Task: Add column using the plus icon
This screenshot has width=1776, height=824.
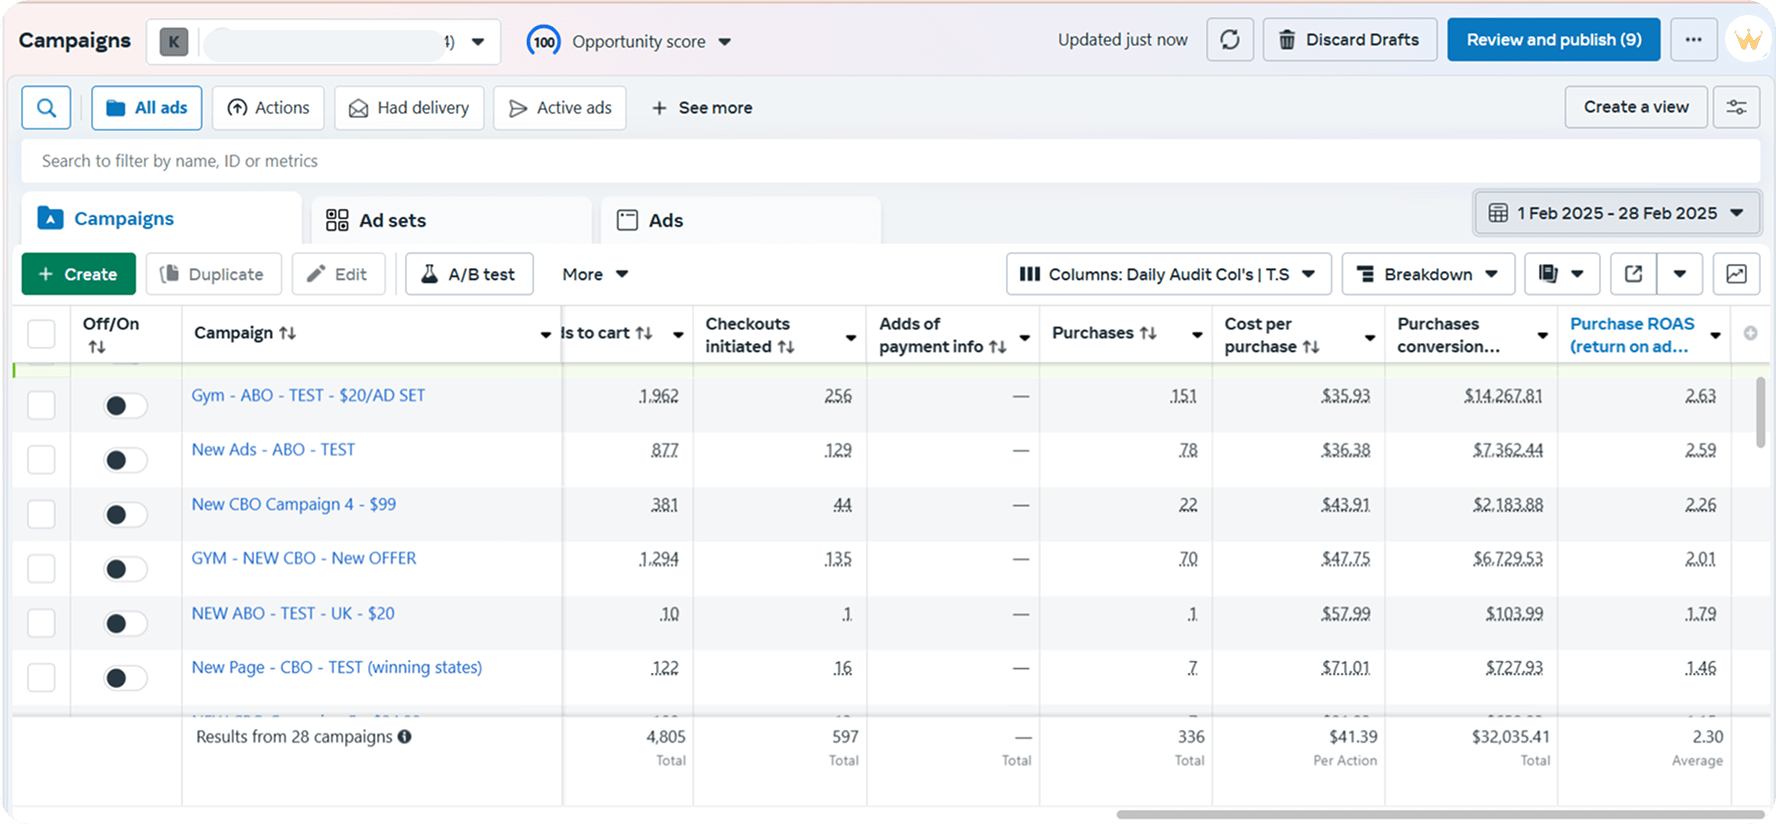Action: 1750,333
